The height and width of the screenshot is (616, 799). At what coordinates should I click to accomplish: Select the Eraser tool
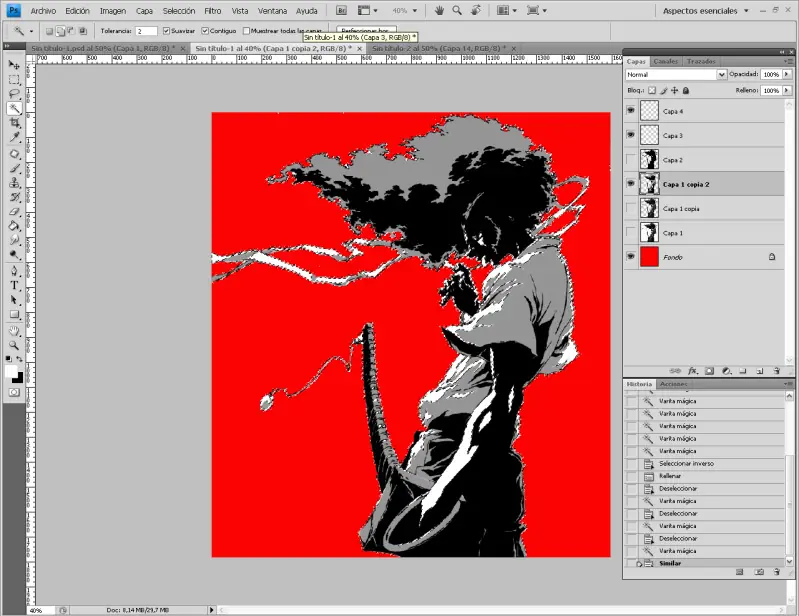pos(14,211)
